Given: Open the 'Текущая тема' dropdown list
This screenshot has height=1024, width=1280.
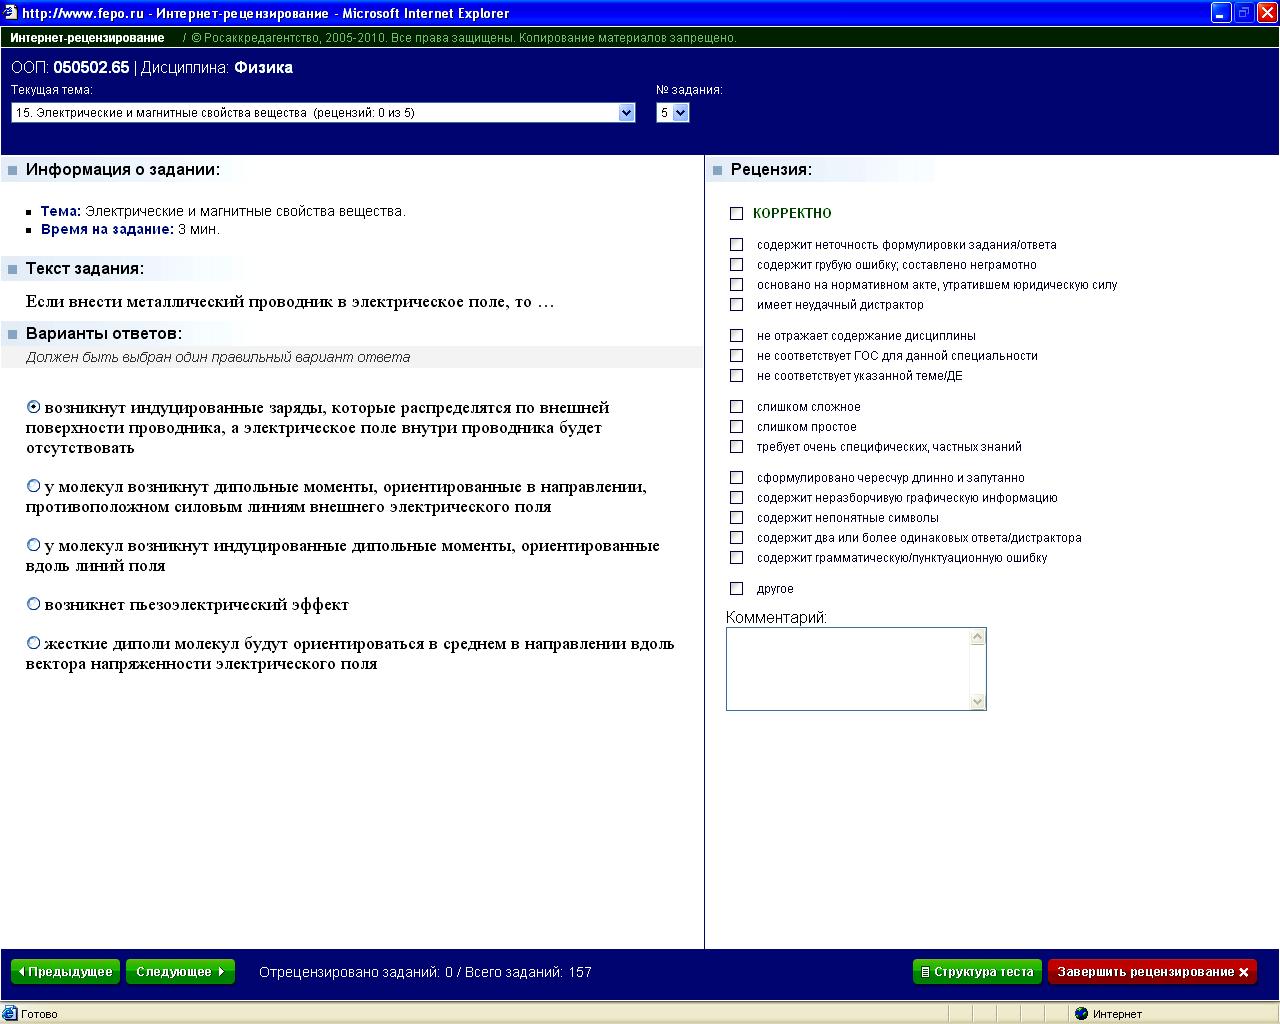Looking at the screenshot, I should pos(323,113).
